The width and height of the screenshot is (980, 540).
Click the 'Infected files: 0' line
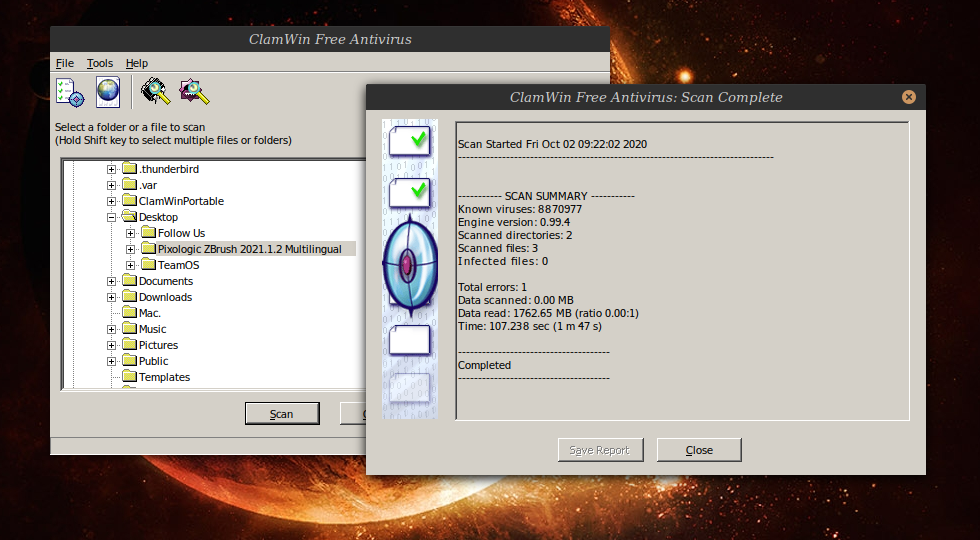pyautogui.click(x=503, y=261)
